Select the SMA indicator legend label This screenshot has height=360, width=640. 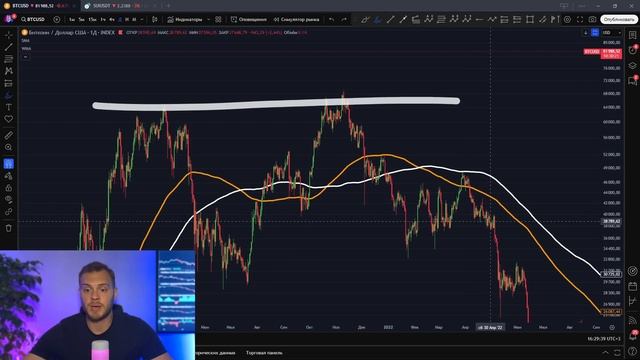25,41
